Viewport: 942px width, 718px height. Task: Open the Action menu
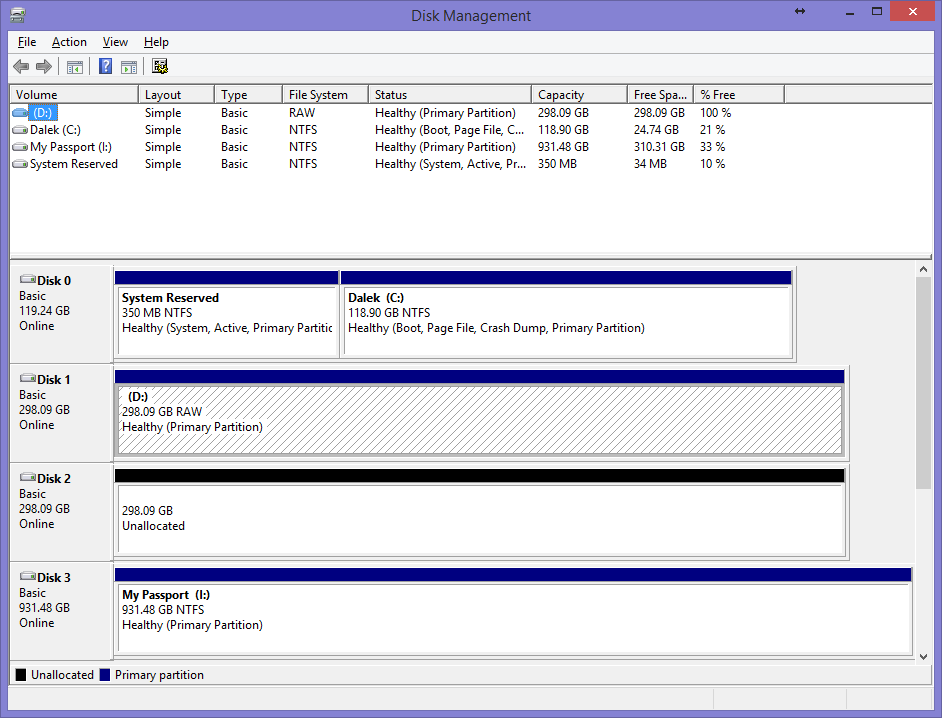point(69,42)
